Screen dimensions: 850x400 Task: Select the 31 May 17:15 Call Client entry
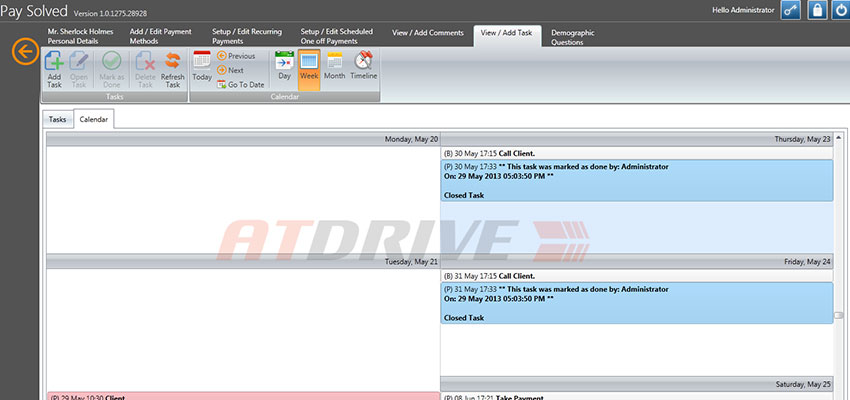pos(636,276)
